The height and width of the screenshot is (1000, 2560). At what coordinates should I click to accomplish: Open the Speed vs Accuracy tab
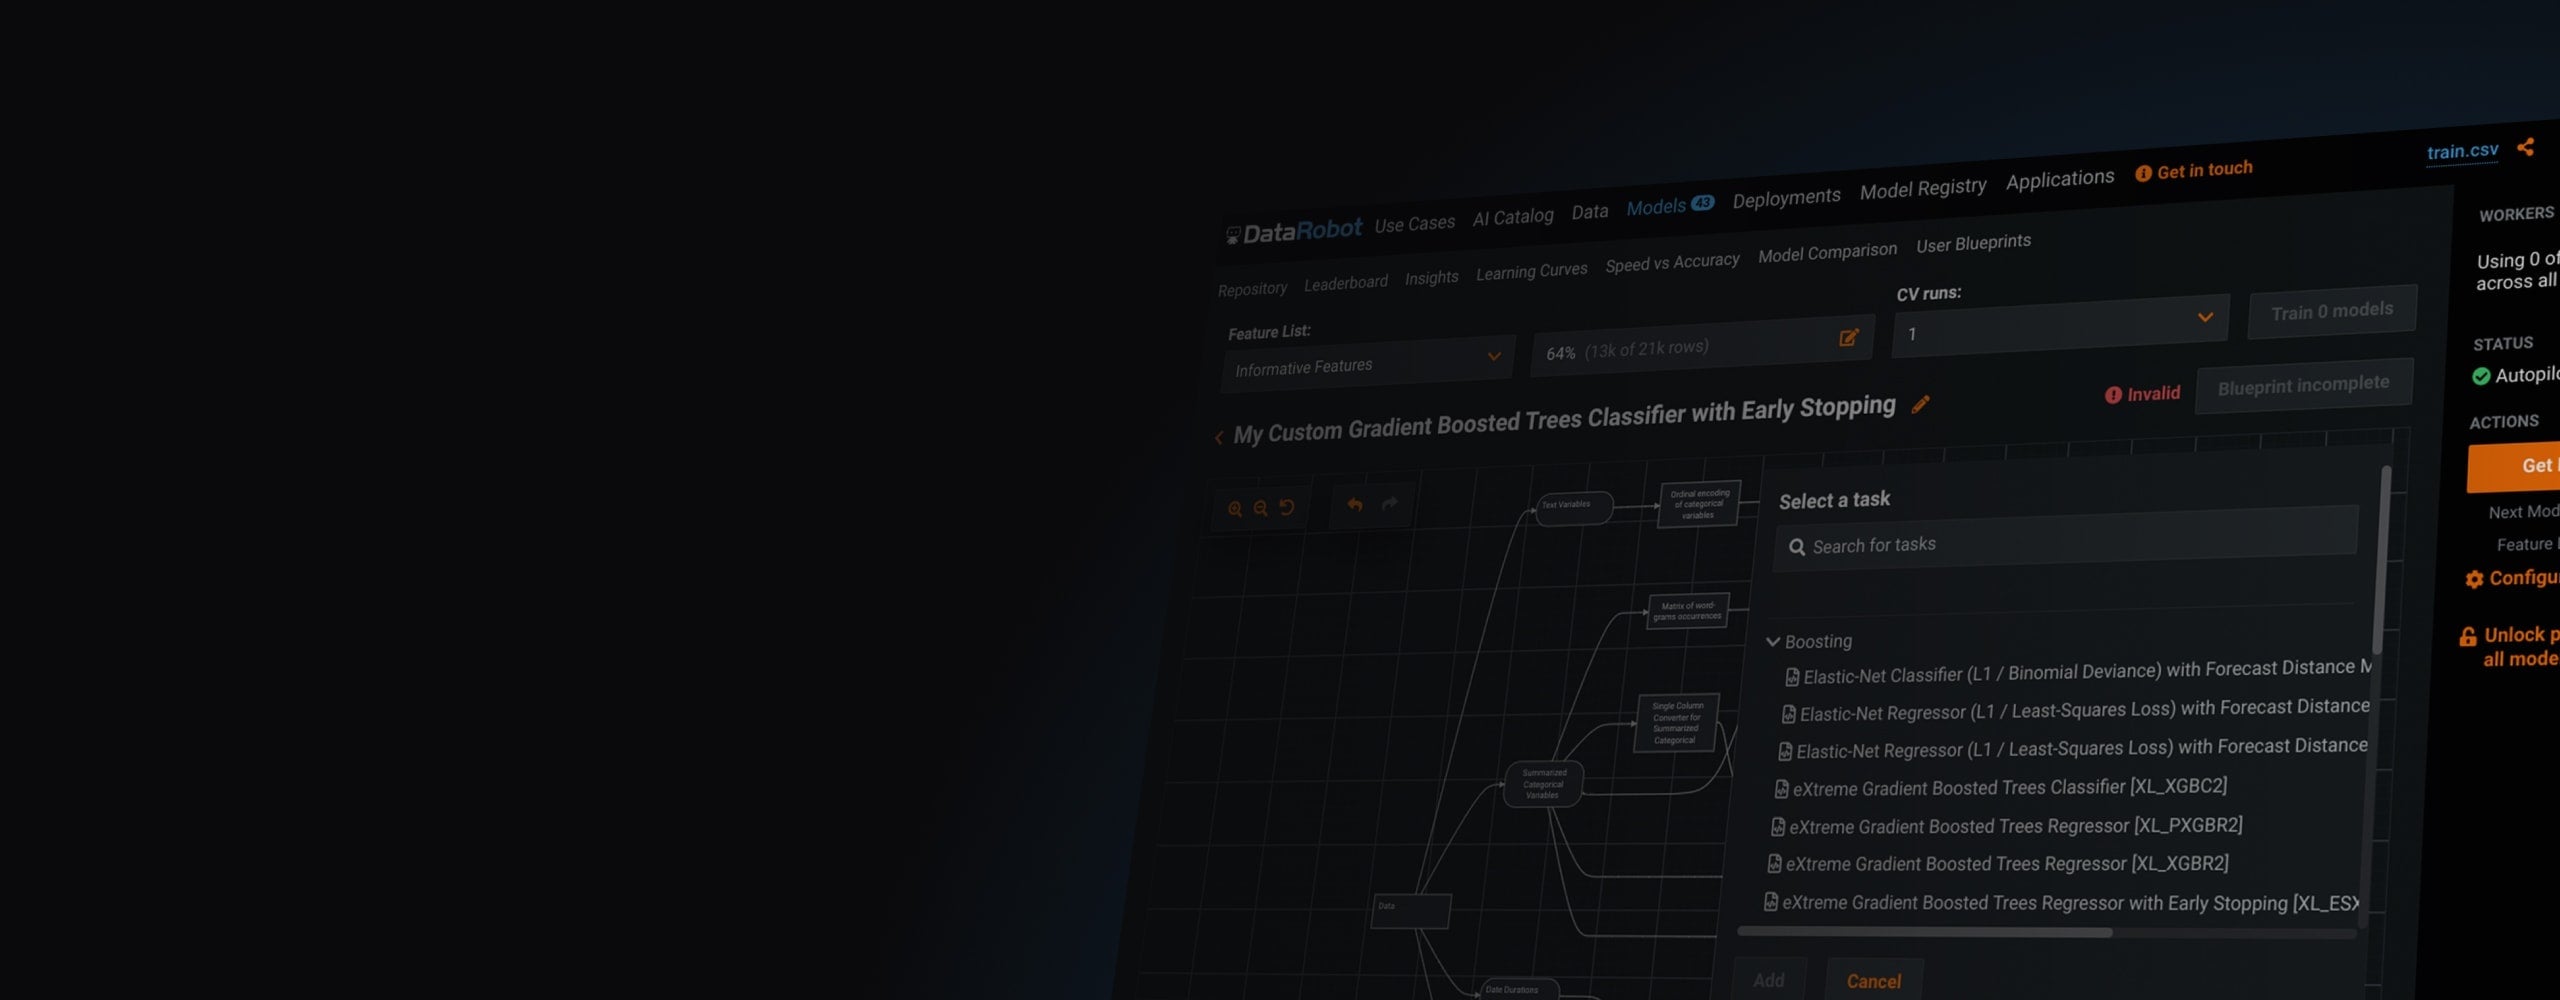pos(1672,262)
